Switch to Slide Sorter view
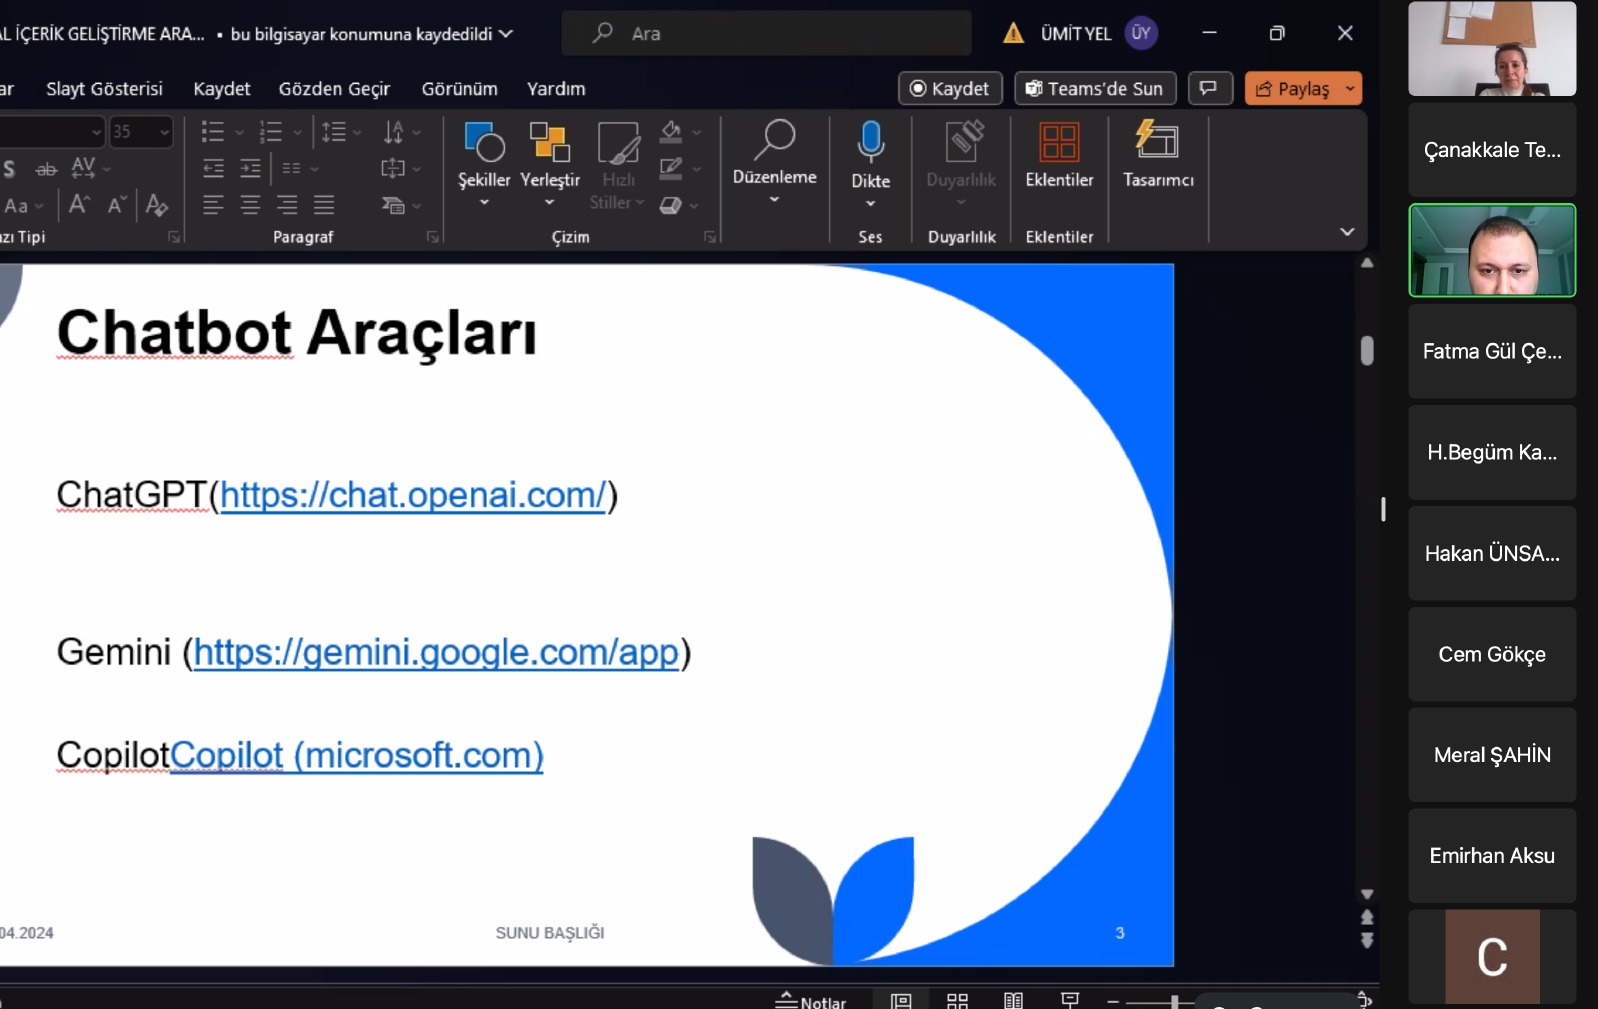This screenshot has height=1009, width=1598. (x=957, y=1000)
